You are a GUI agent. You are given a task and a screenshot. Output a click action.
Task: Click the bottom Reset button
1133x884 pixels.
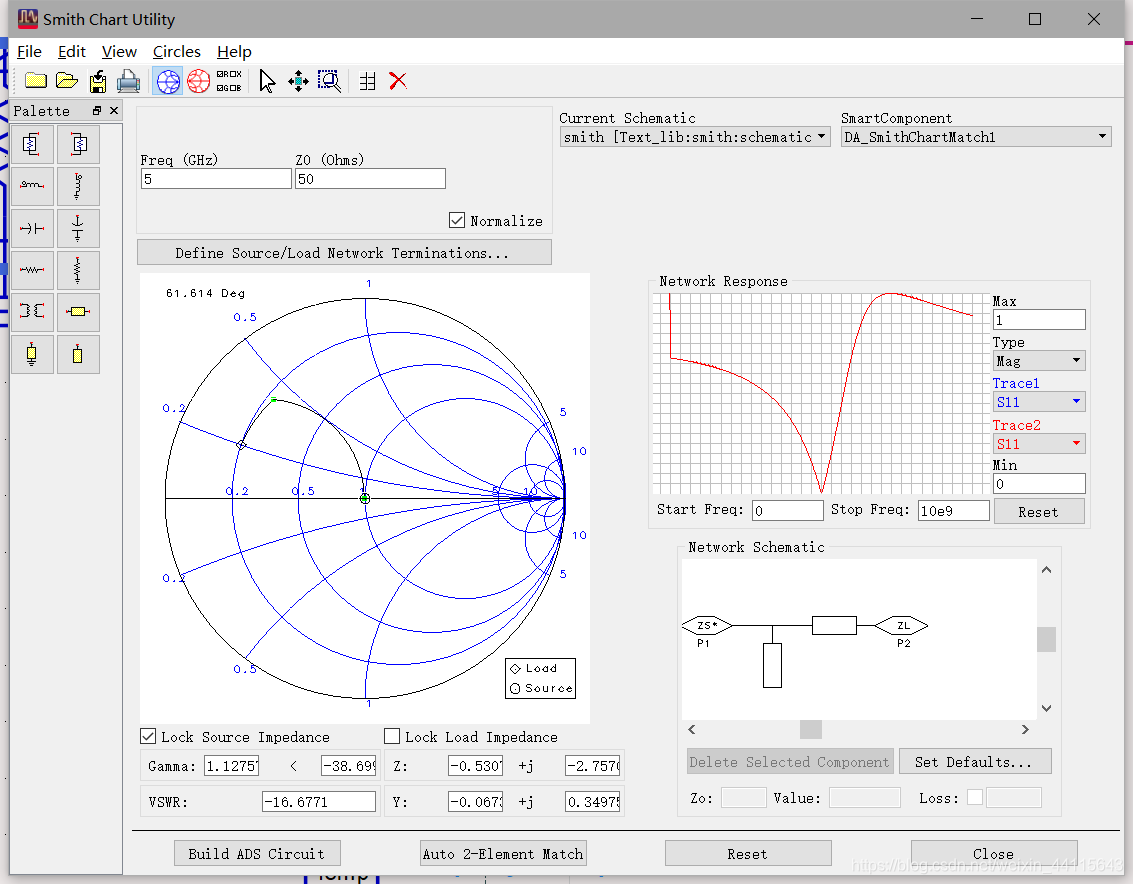click(x=748, y=854)
